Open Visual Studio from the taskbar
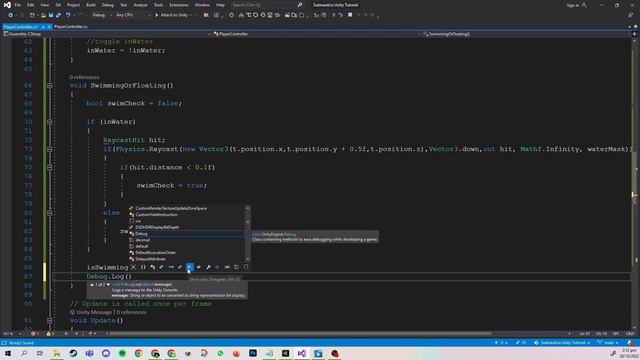The height and width of the screenshot is (360, 640). [x=302, y=353]
